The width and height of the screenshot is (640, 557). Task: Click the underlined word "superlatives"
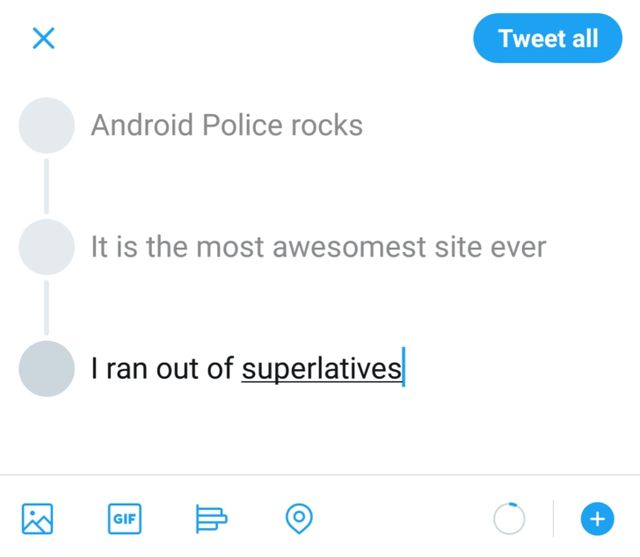tap(320, 369)
